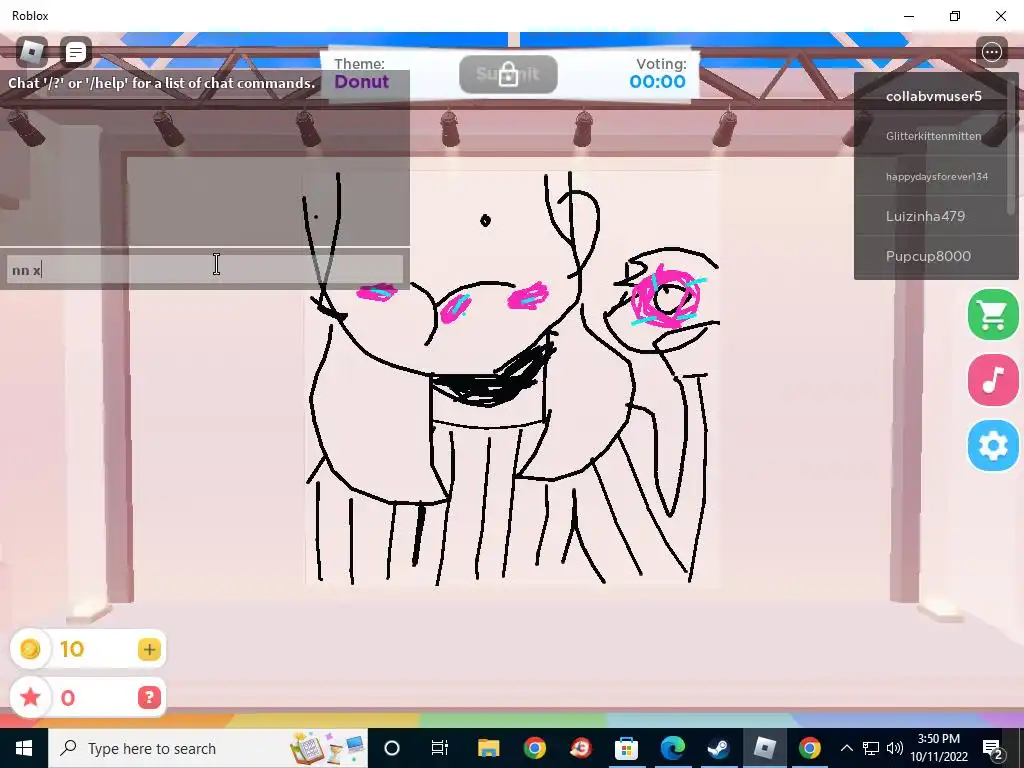Image resolution: width=1024 pixels, height=768 pixels.
Task: Click the coin balance value 10
Action: (x=72, y=649)
